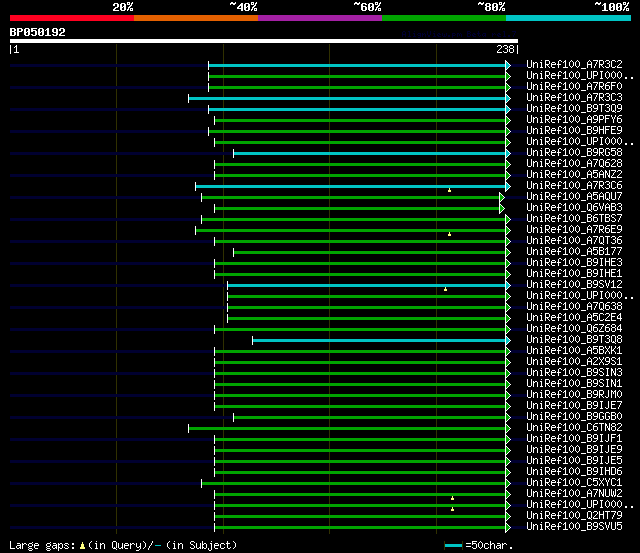640x553 pixels.
Task: Click the UniRef100_B9RJM0 identifier
Action: click(574, 395)
